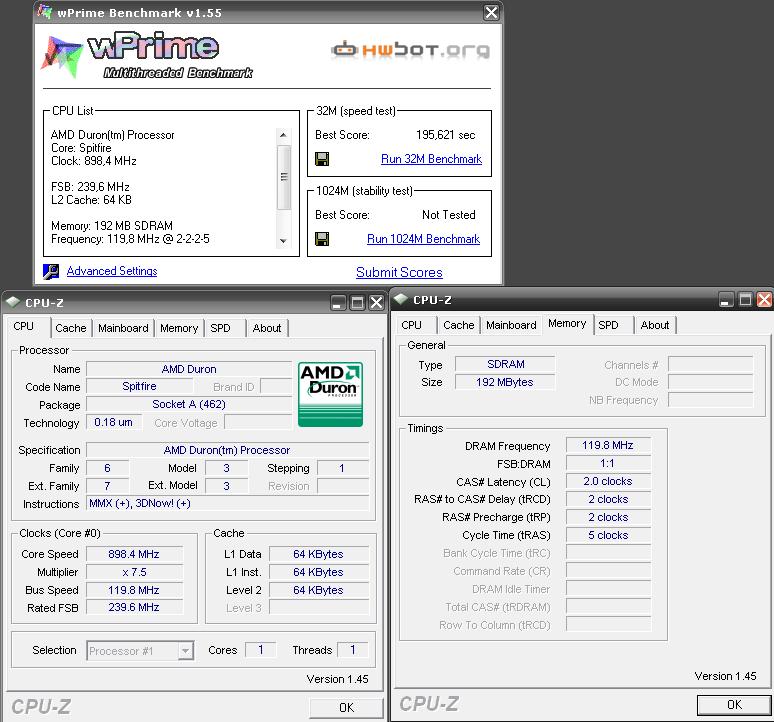Click 'Frequency: 119,8 MHz @ 2-2-2-5' line
This screenshot has height=722, width=774.
click(x=130, y=239)
